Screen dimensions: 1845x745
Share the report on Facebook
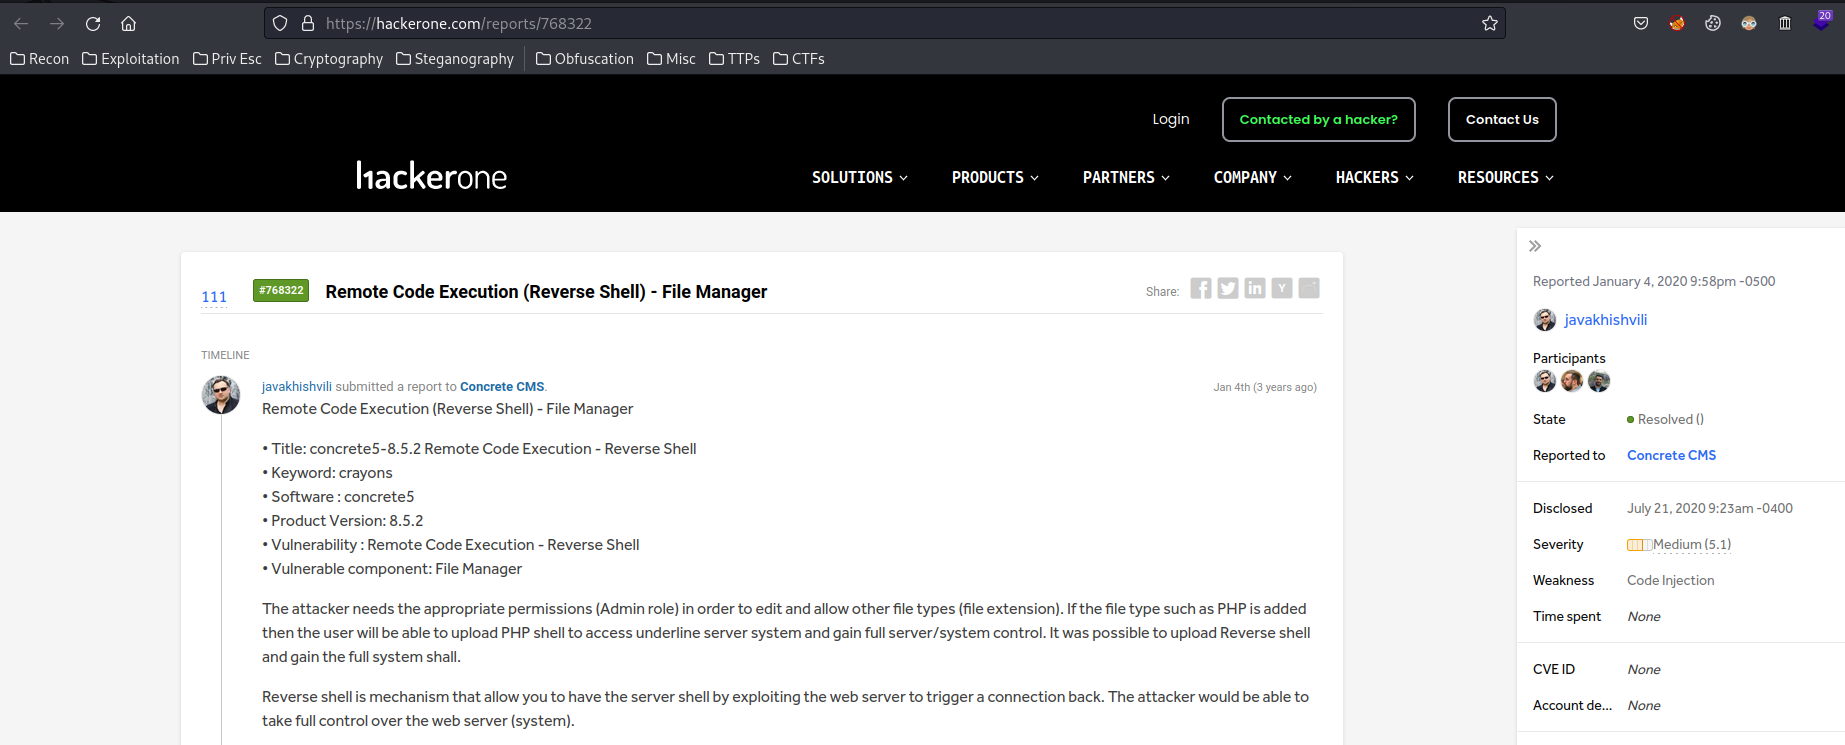[x=1201, y=288]
